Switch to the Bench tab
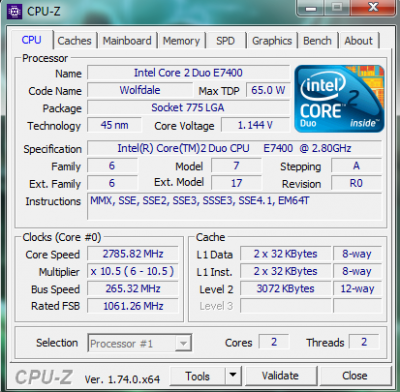400x392 pixels. (317, 41)
